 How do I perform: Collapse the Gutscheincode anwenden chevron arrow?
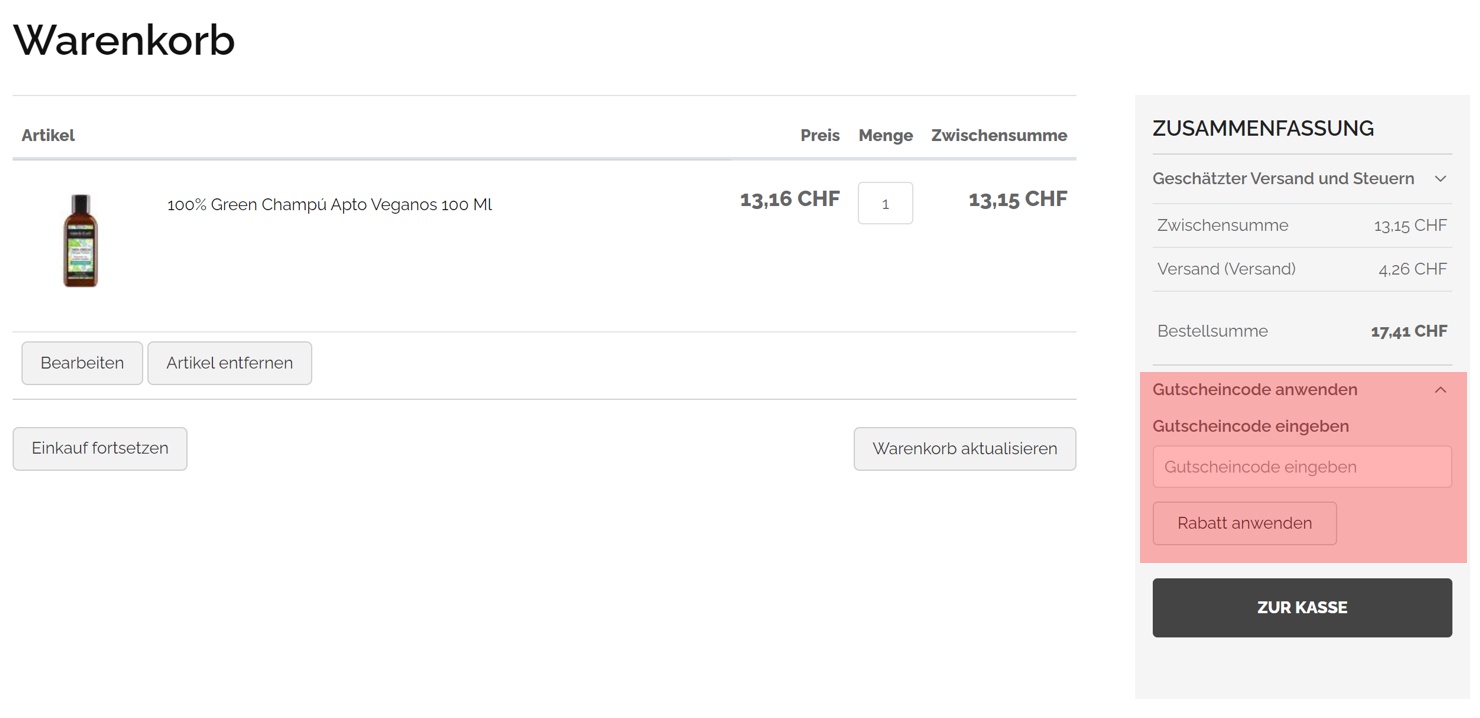coord(1440,390)
